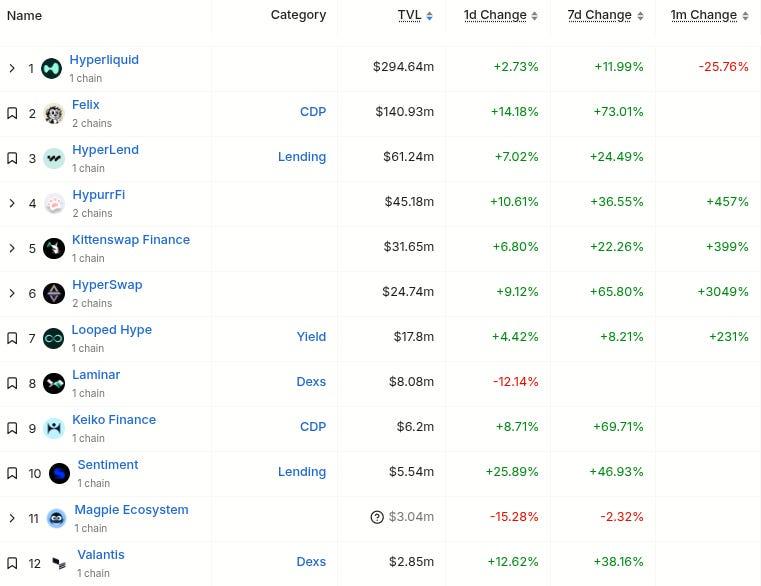Click the Kittenswap Finance logo
The image size is (761, 586).
click(x=54, y=248)
